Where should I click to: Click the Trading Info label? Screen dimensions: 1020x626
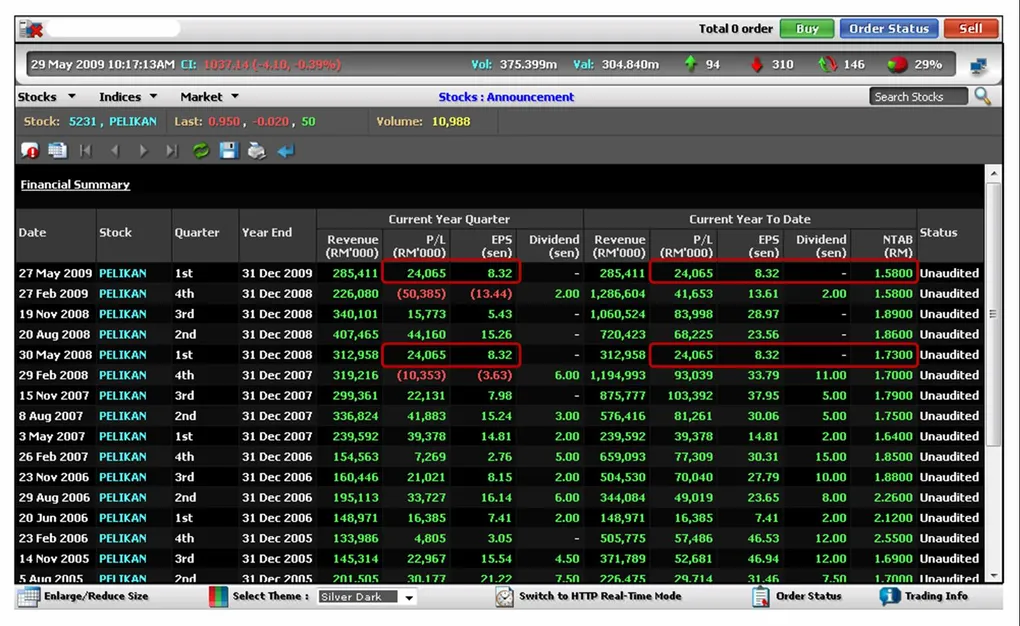pos(935,596)
